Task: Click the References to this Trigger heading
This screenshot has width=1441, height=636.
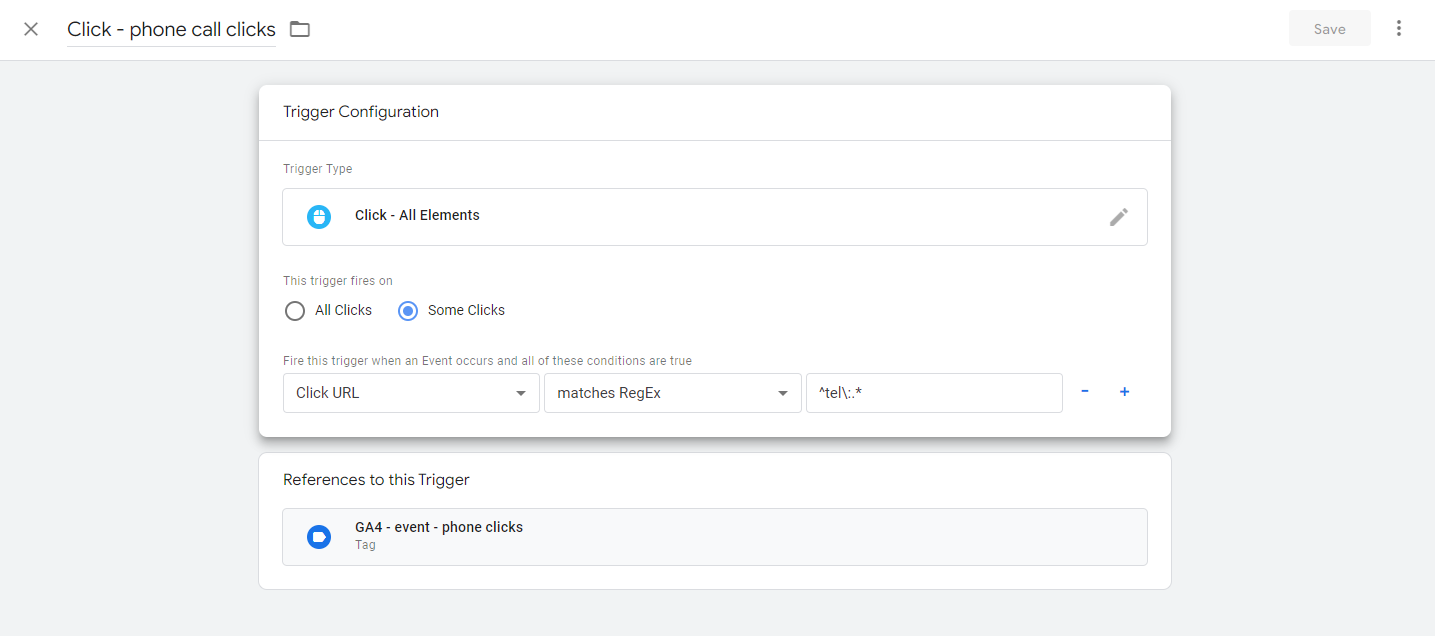Action: [x=376, y=480]
